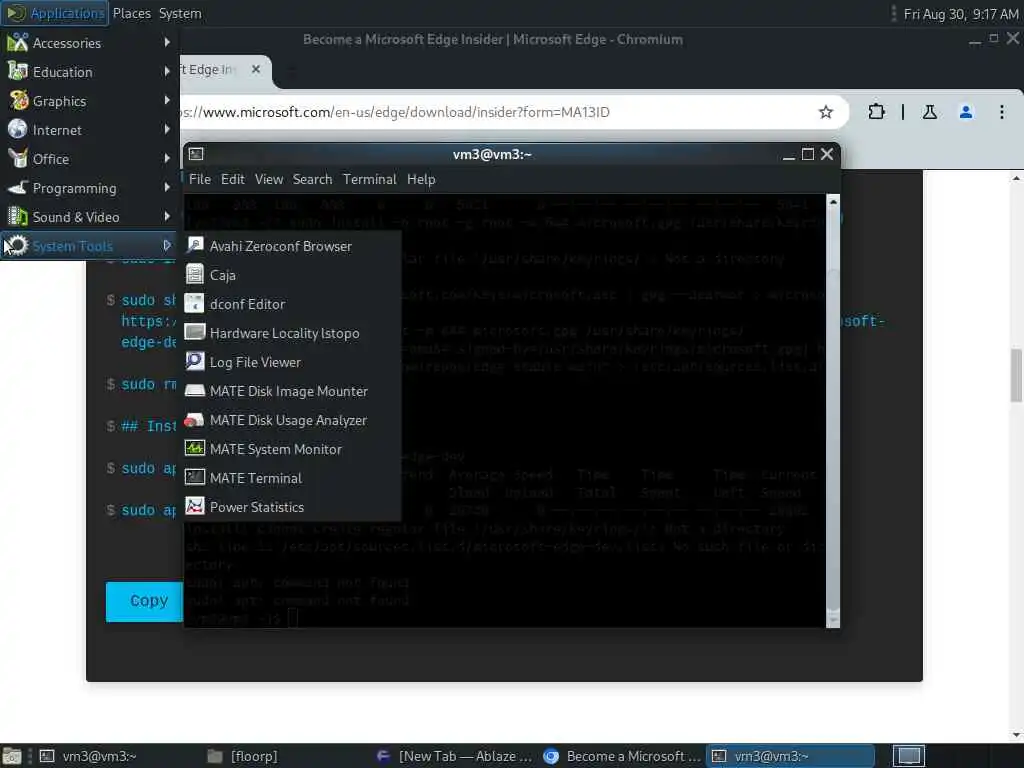The image size is (1024, 768).
Task: Open the browser profile avatar
Action: [x=965, y=112]
